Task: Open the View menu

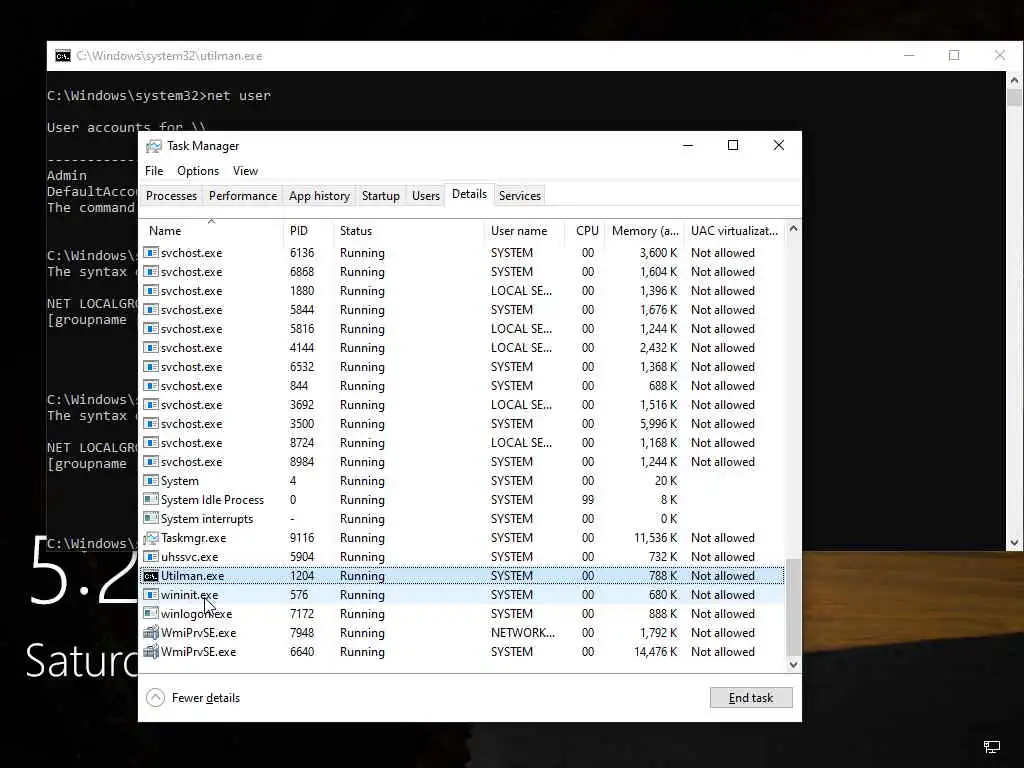Action: (x=246, y=171)
